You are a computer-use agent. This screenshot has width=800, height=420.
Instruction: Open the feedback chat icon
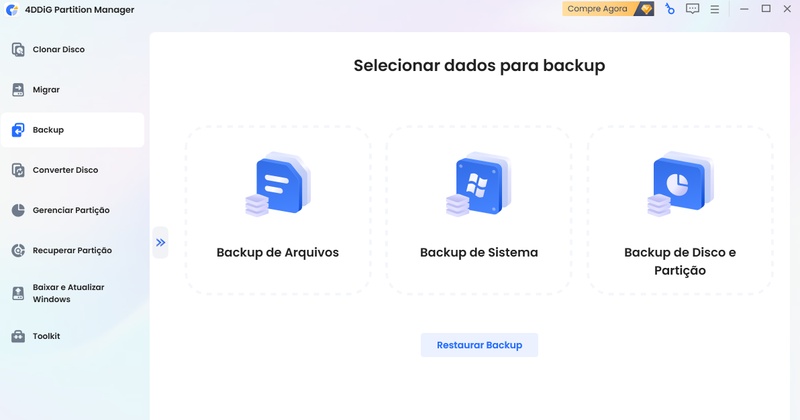coord(692,9)
